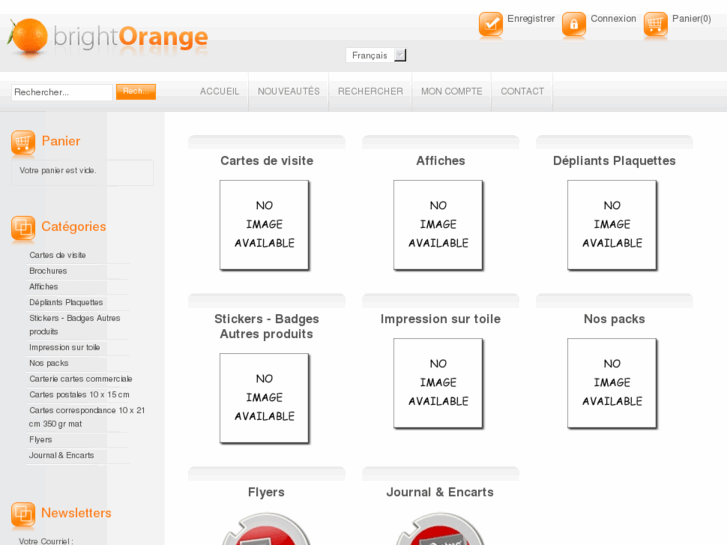Viewport: 727px width, 545px height.
Task: Click the Newsletters sidebar heading text
Action: [77, 513]
